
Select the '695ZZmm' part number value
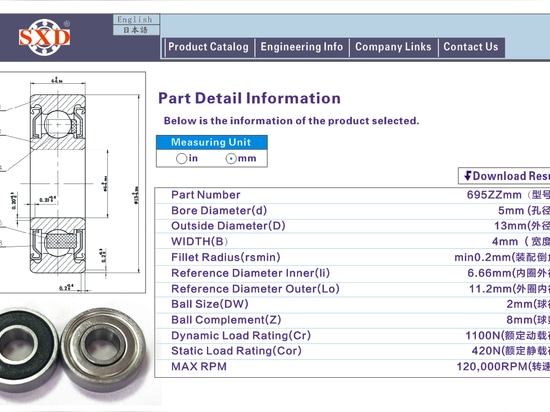point(494,195)
